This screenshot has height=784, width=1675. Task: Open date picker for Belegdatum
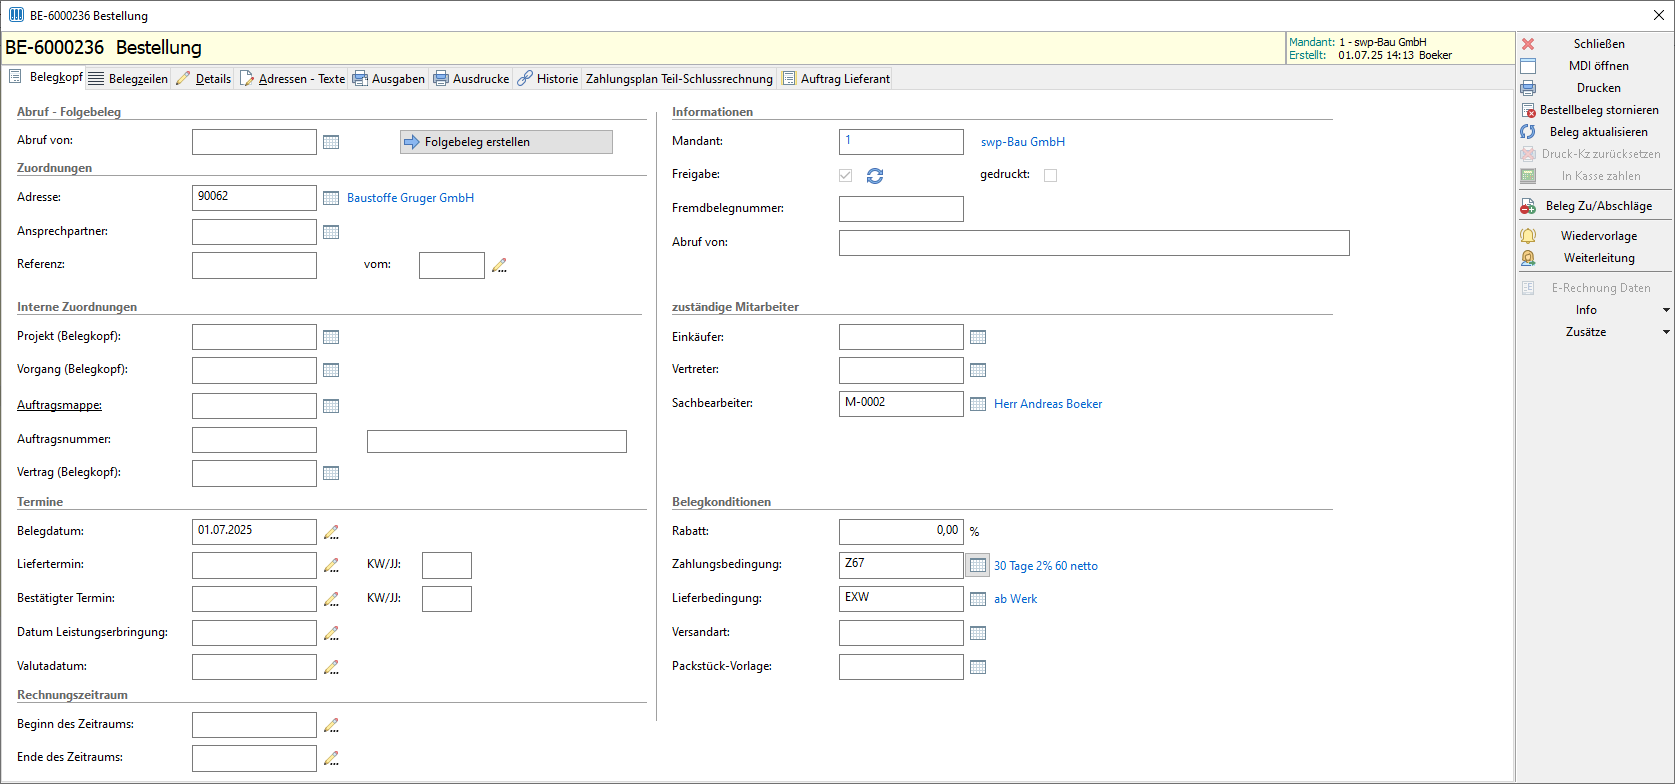331,532
